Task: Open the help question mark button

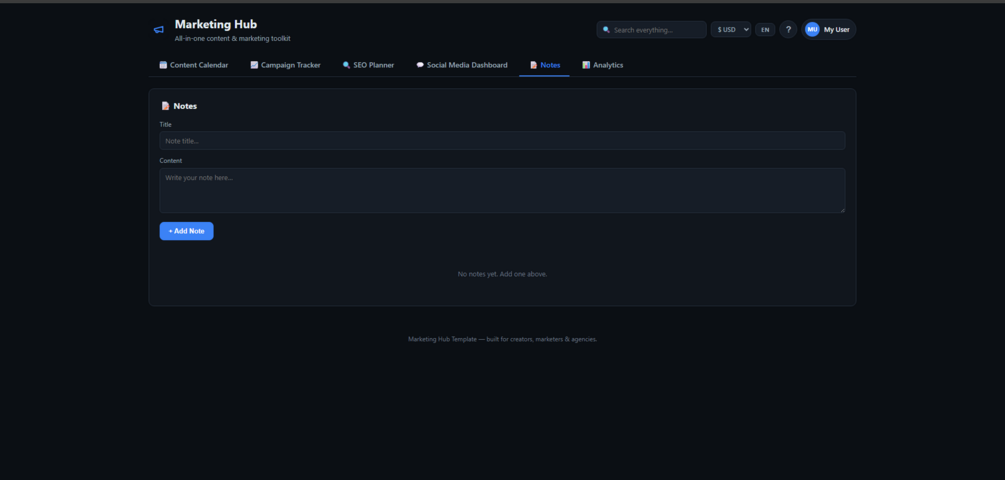Action: [788, 29]
